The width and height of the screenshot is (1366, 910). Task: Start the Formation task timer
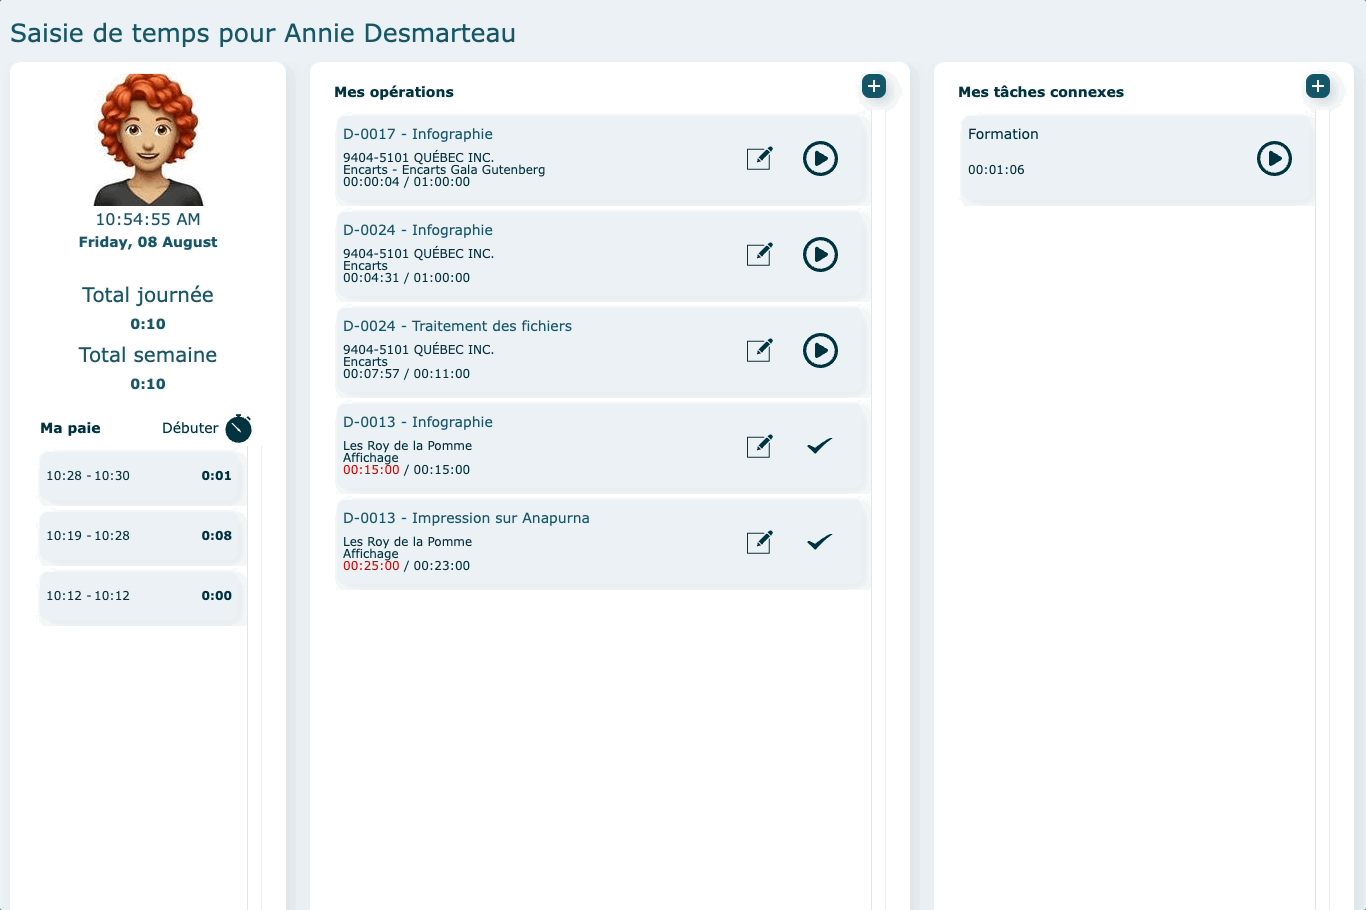1274,158
